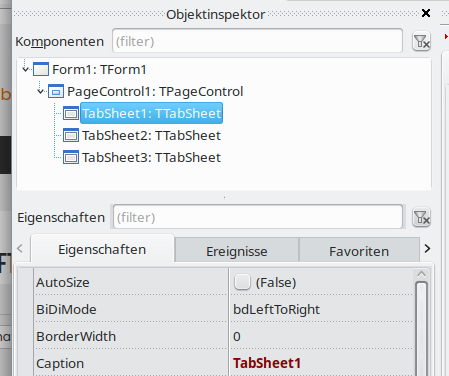
Task: Collapse the Form1 tree node
Action: (x=25, y=69)
